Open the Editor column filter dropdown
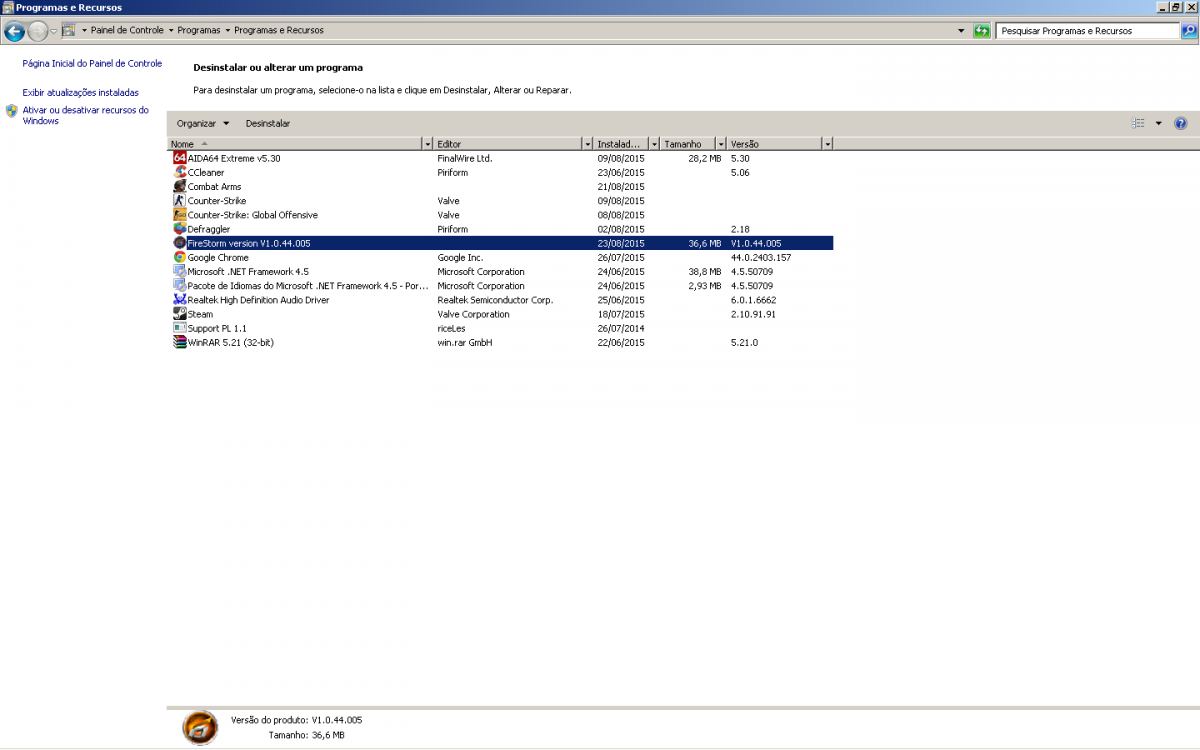The width and height of the screenshot is (1200, 750). tap(587, 144)
